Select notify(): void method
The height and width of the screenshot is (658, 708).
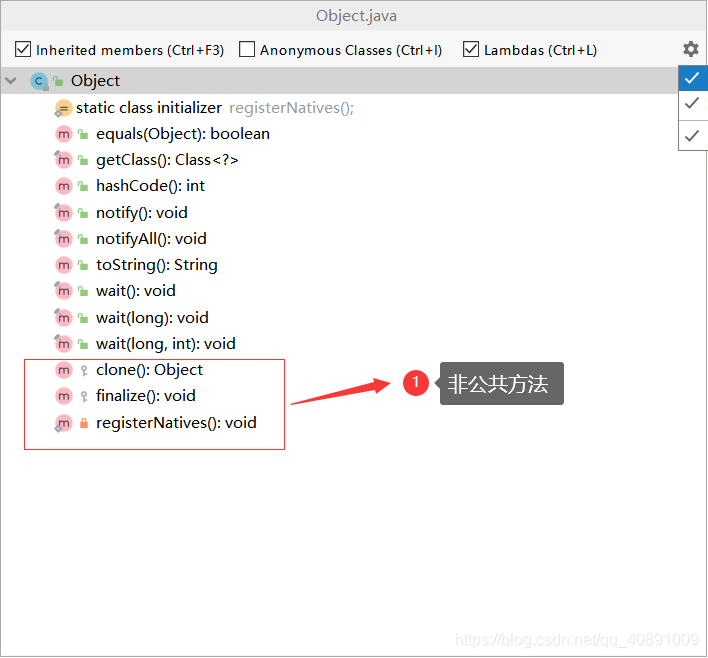pos(141,213)
